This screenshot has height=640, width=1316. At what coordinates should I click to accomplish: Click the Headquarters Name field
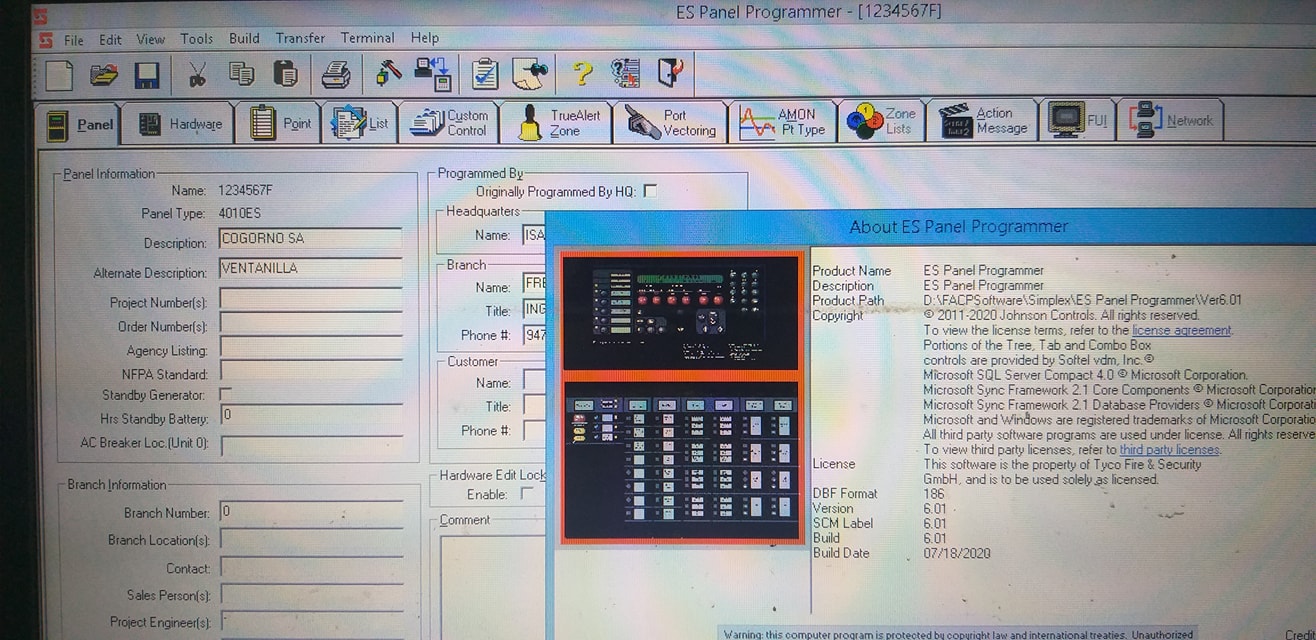coord(534,235)
